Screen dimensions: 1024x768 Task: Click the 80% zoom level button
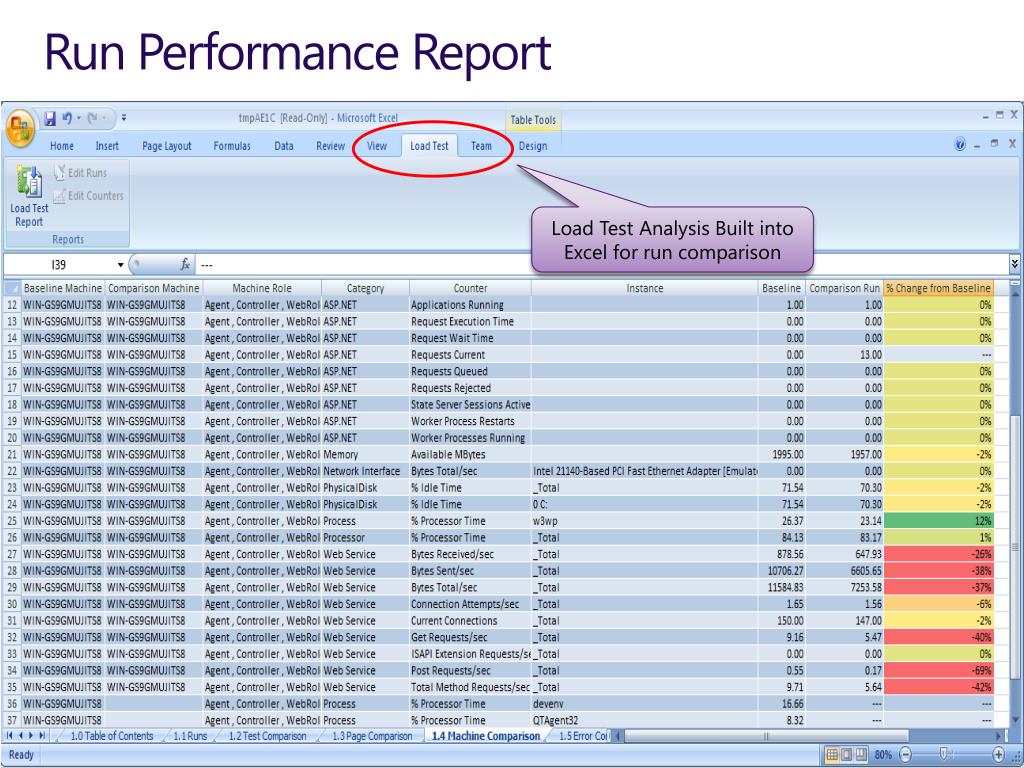point(883,754)
